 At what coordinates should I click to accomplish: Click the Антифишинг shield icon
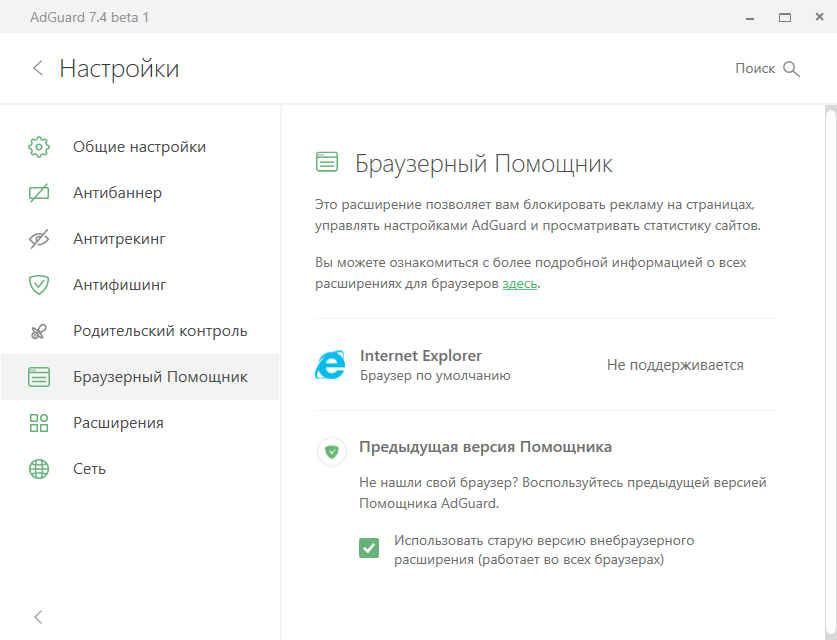39,285
